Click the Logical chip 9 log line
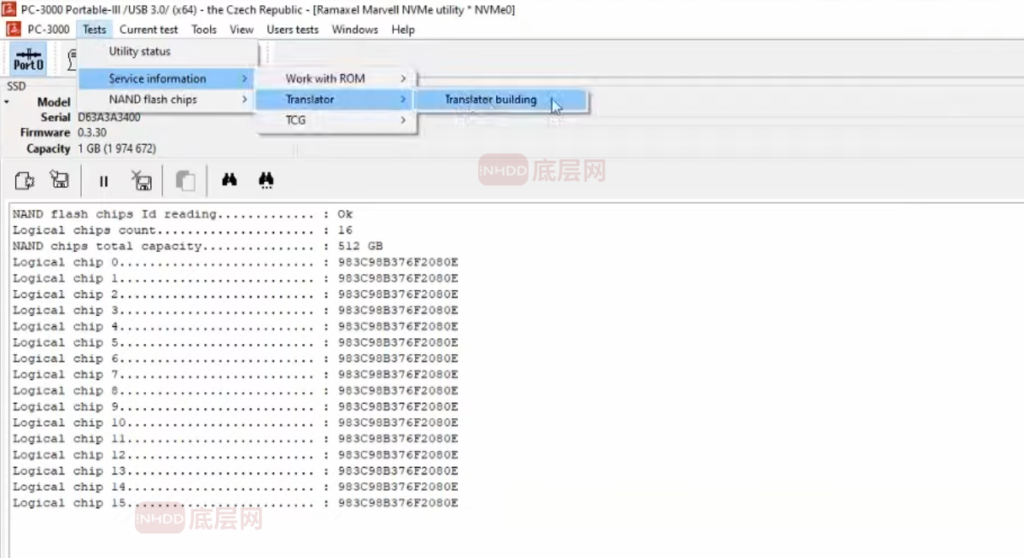 coord(235,406)
